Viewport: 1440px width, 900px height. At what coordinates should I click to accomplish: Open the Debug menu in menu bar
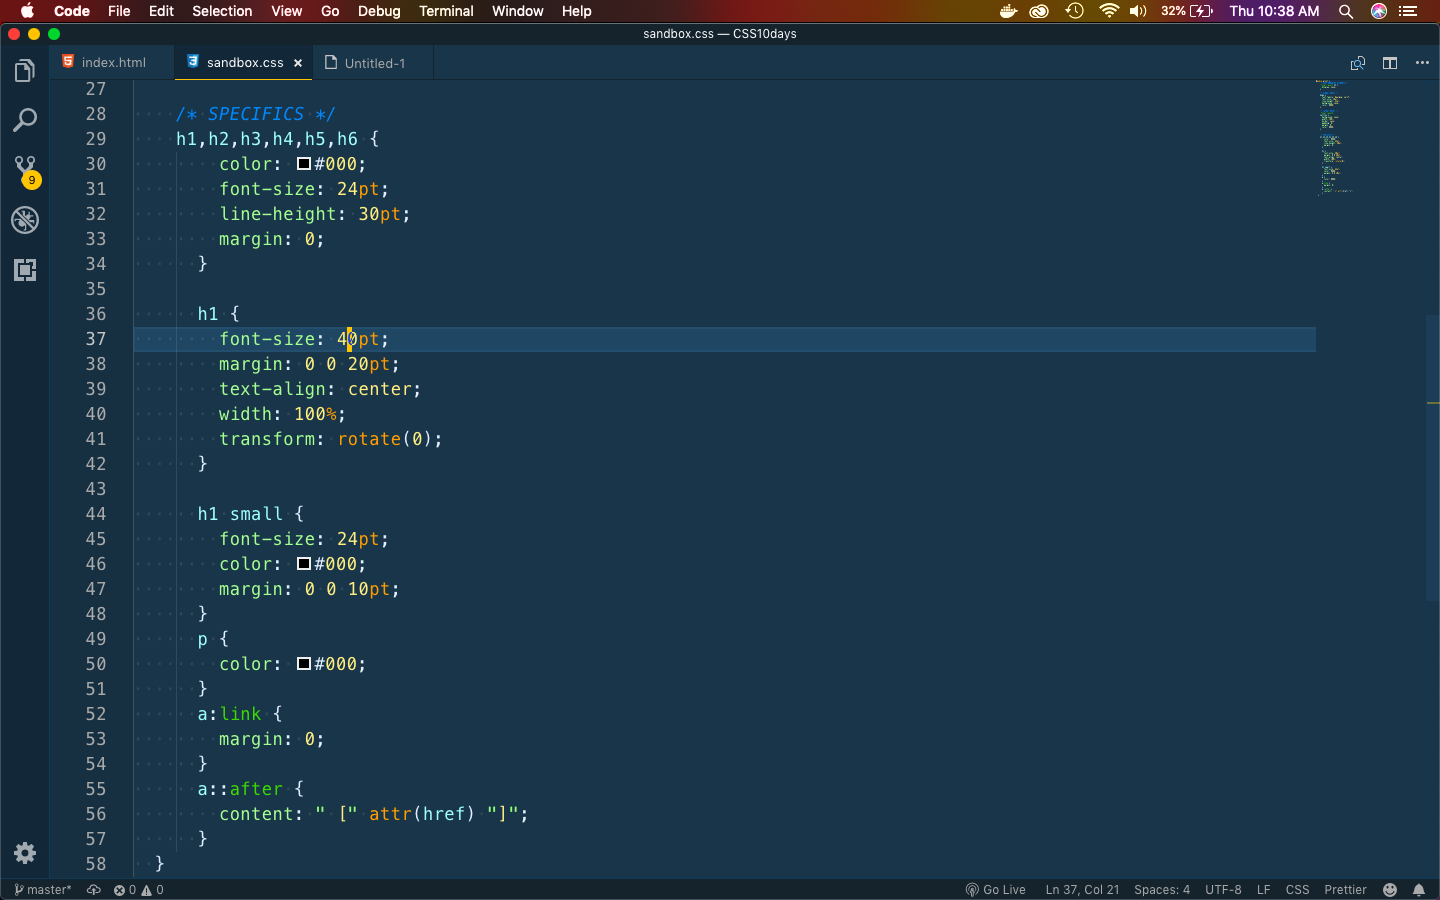379,11
